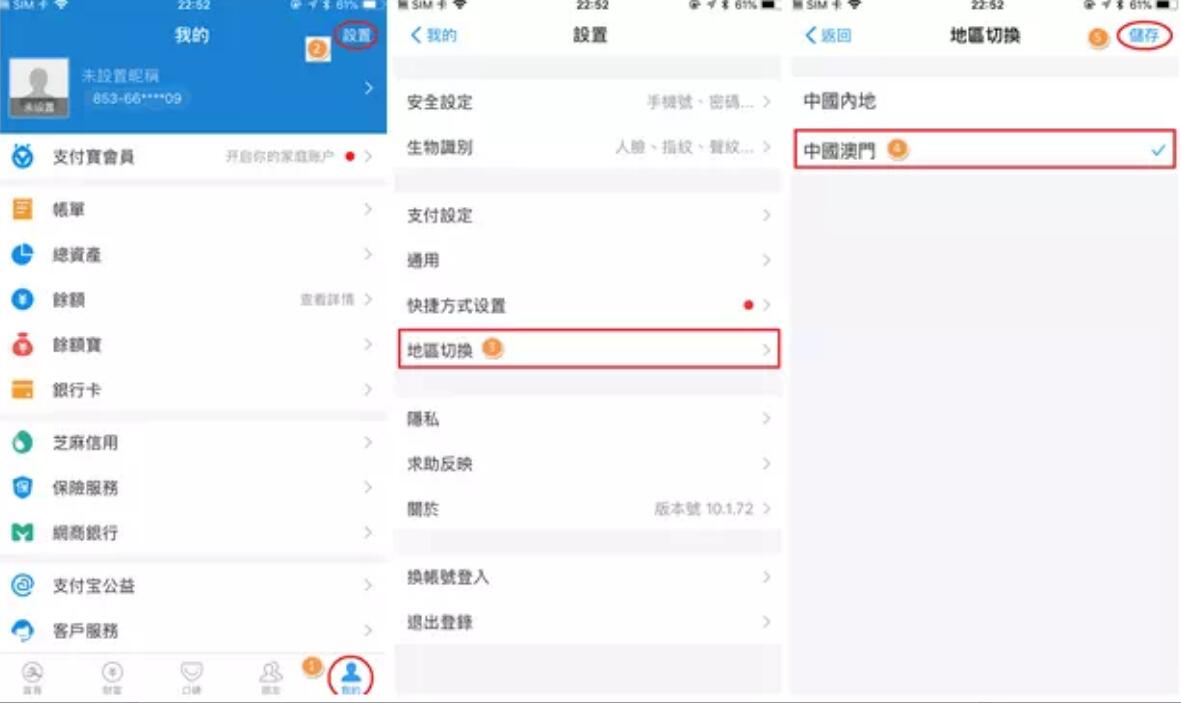Switch to 我的 bottom tab
Image resolution: width=1181 pixels, height=703 pixels.
pyautogui.click(x=351, y=676)
